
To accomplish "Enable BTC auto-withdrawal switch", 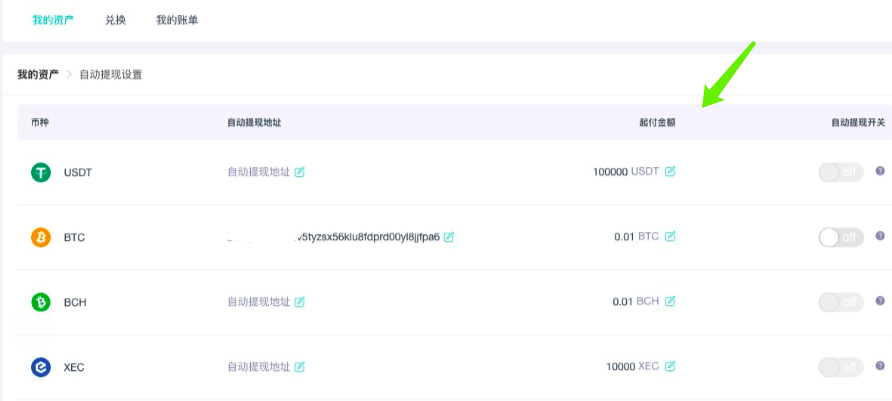I will pos(841,237).
